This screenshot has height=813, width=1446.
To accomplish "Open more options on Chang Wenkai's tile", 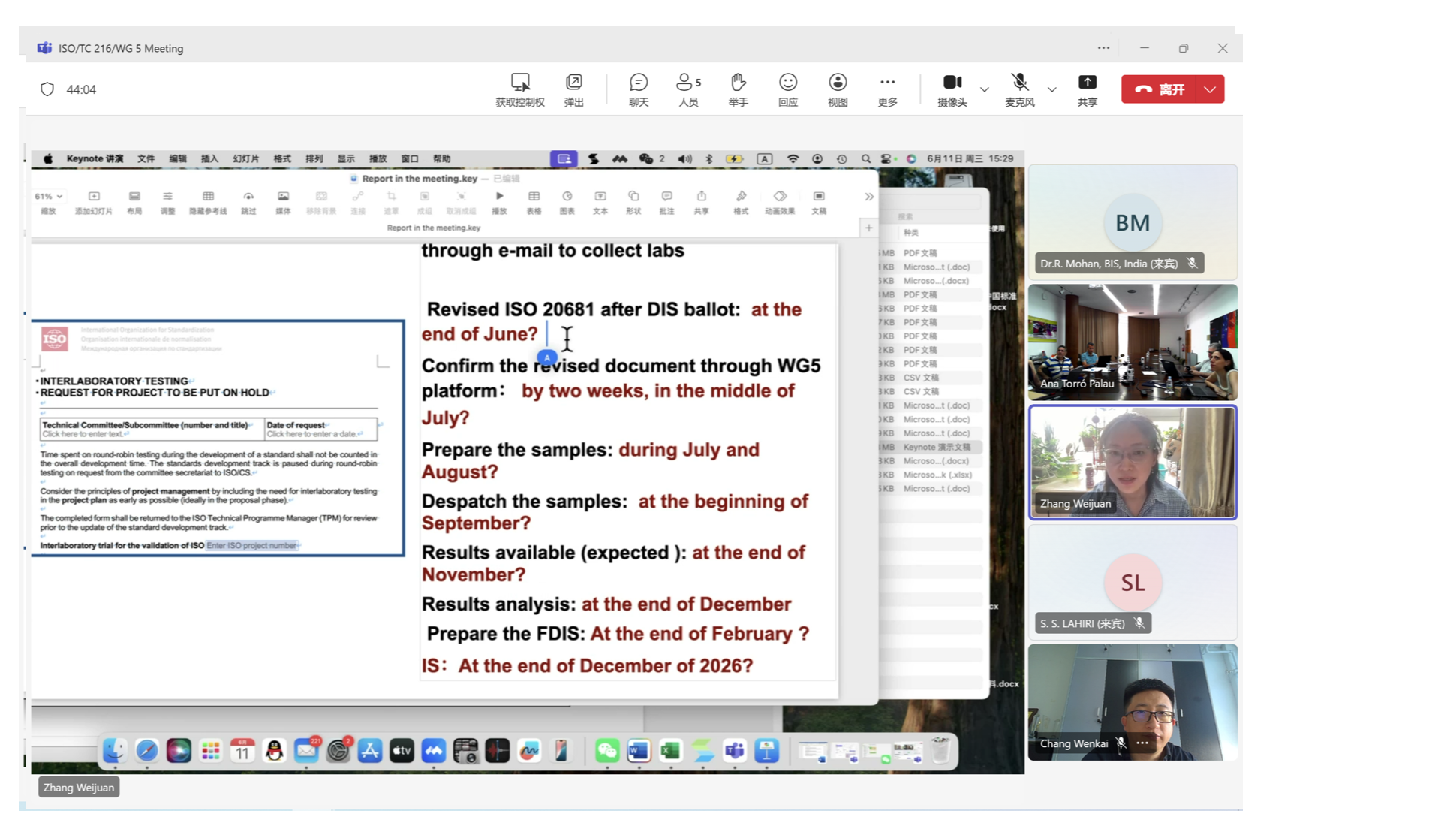I will (1143, 743).
